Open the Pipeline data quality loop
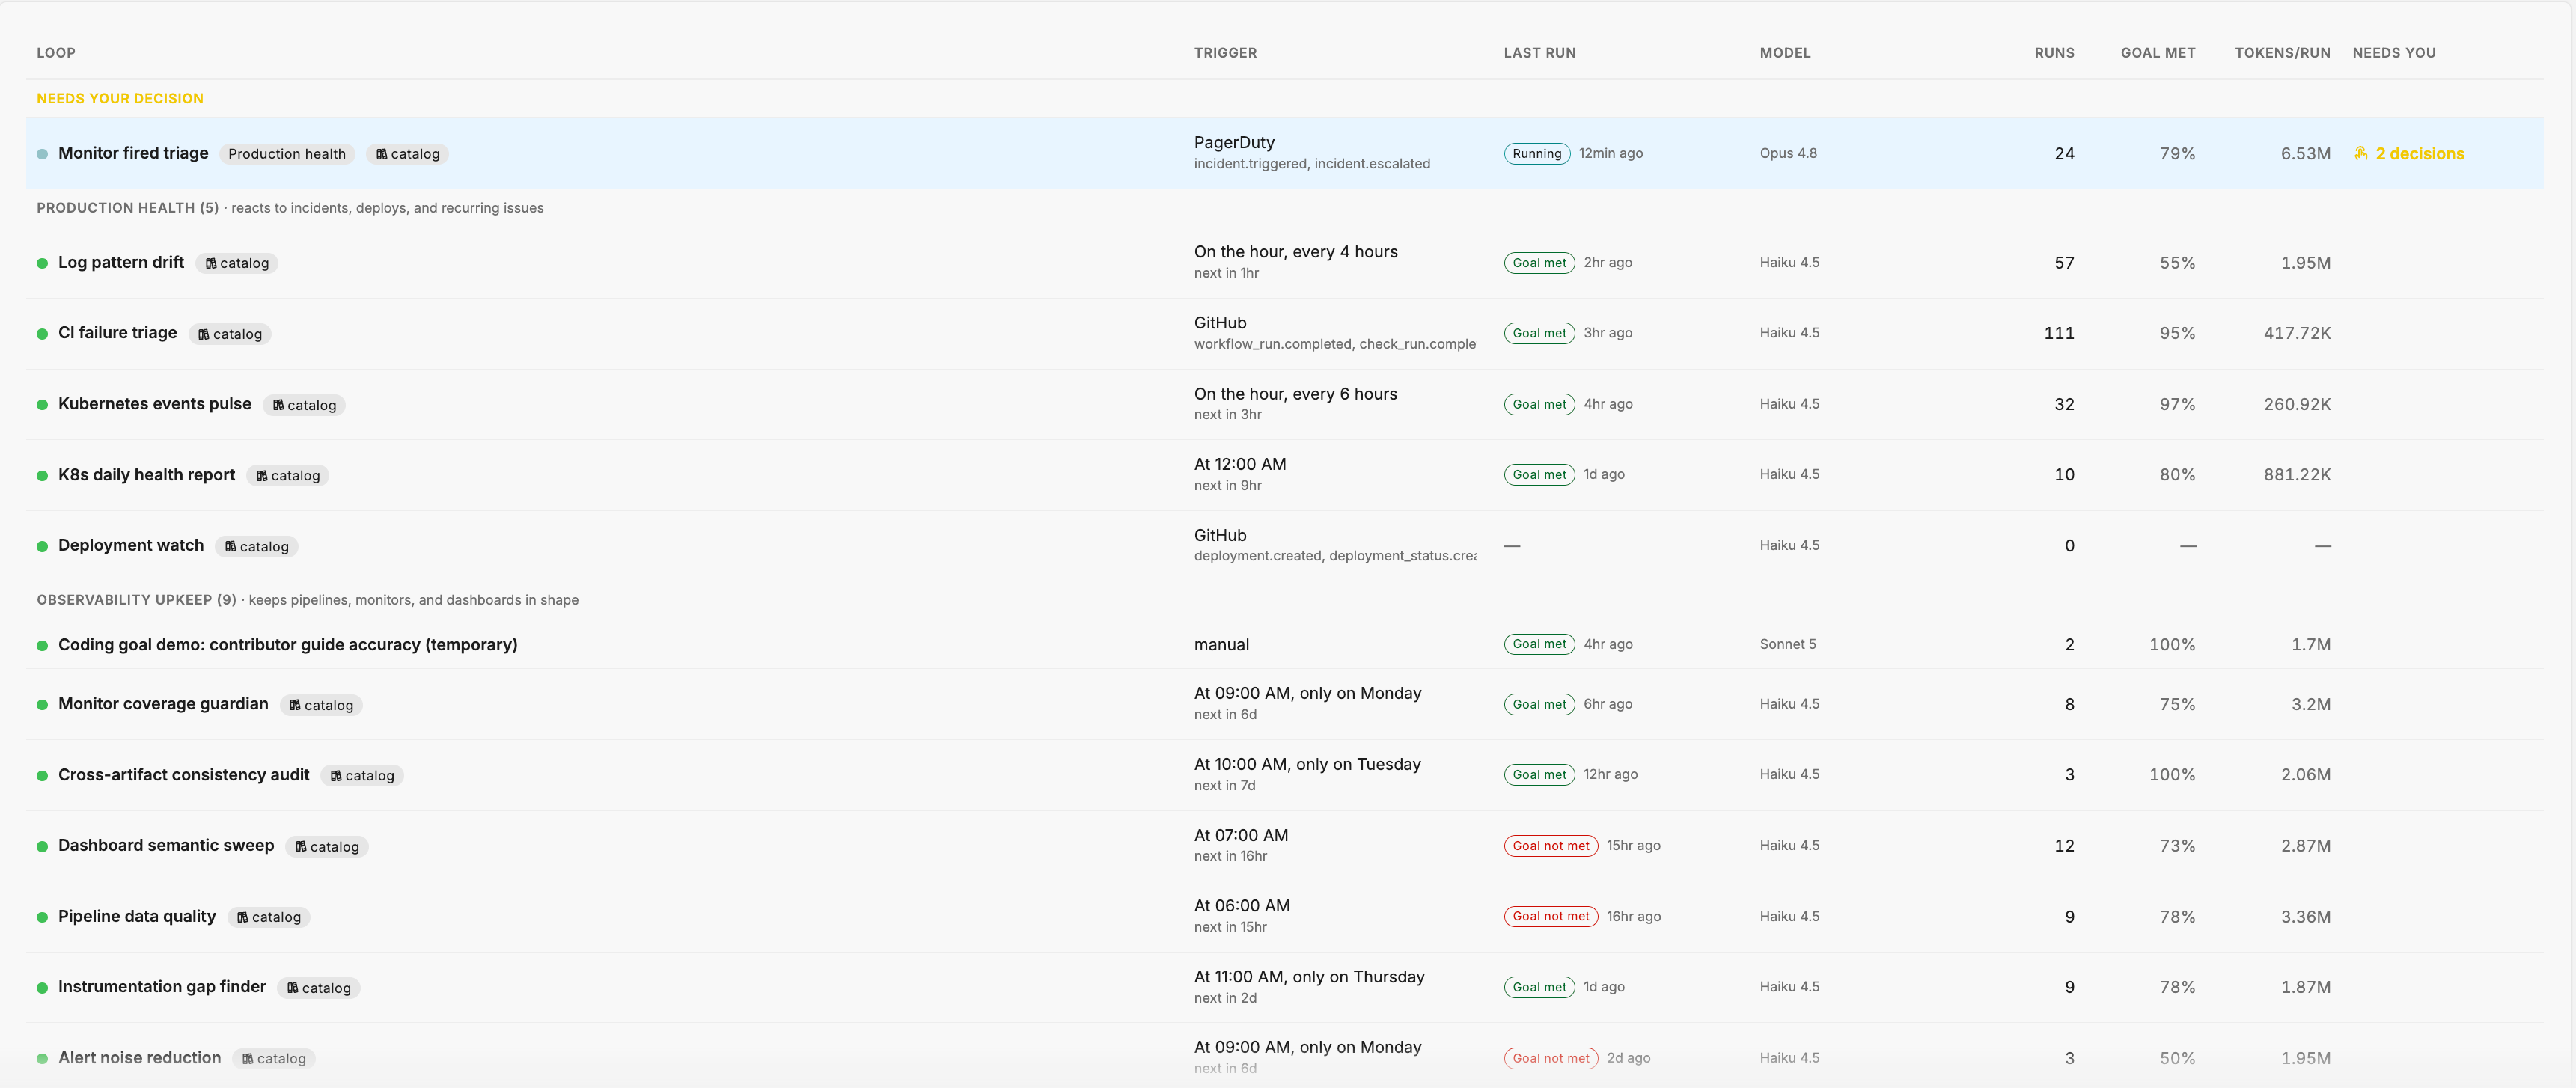This screenshot has height=1088, width=2576. click(x=137, y=916)
